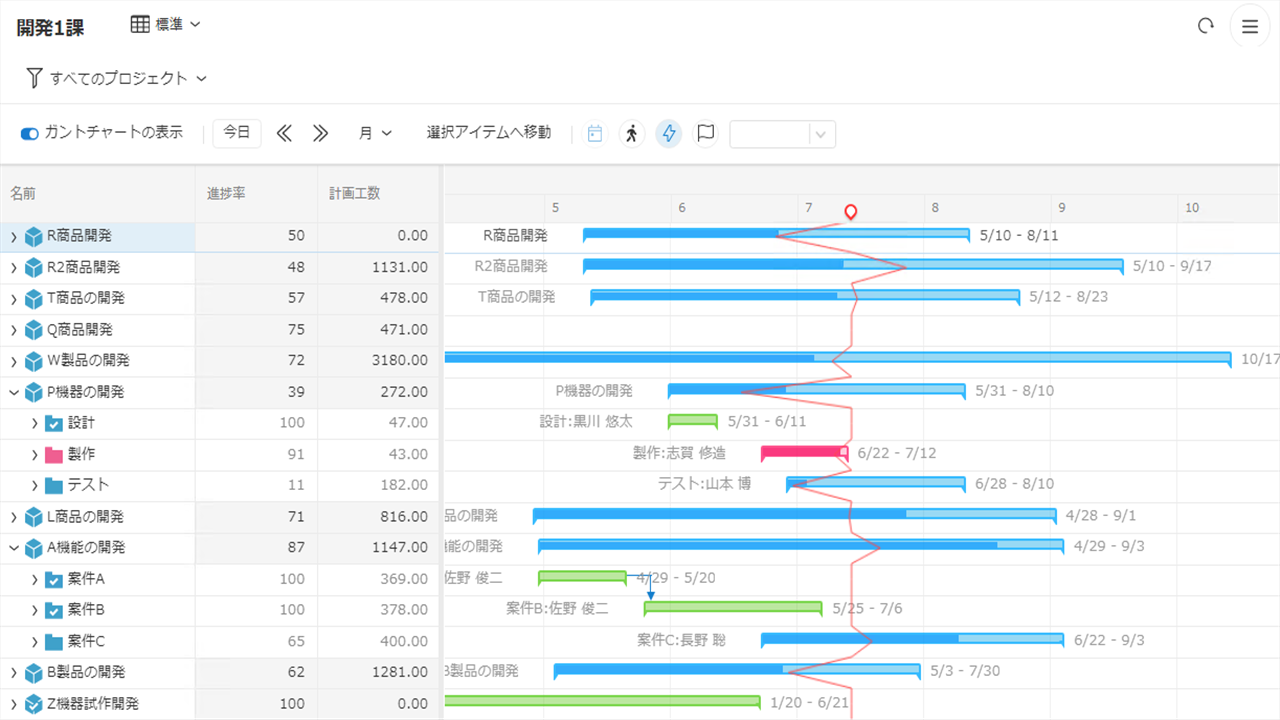Click the 今日 button
This screenshot has width=1280, height=720.
(x=237, y=133)
